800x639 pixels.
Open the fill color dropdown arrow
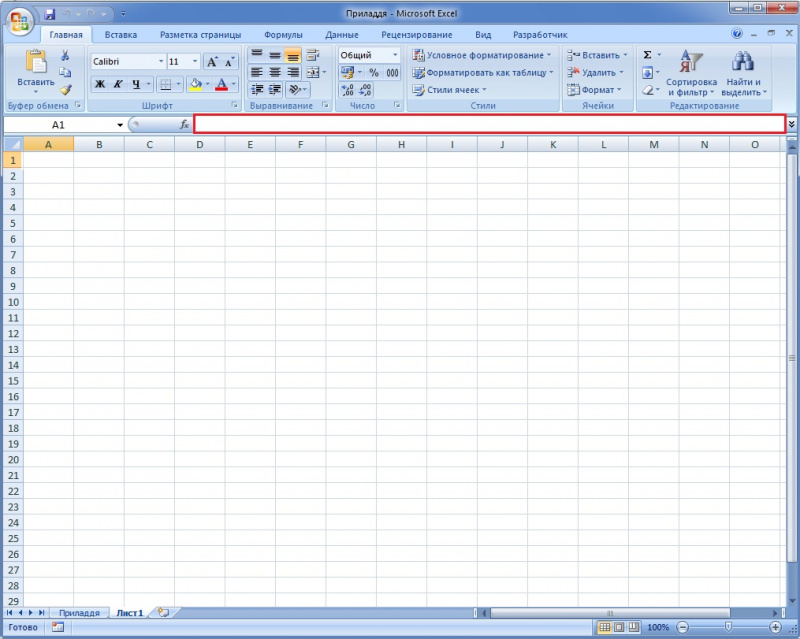[208, 84]
